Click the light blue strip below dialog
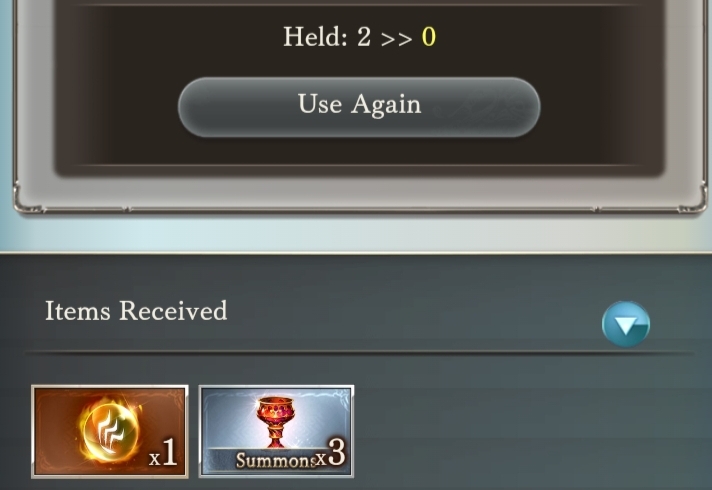The height and width of the screenshot is (490, 712). coord(356,233)
